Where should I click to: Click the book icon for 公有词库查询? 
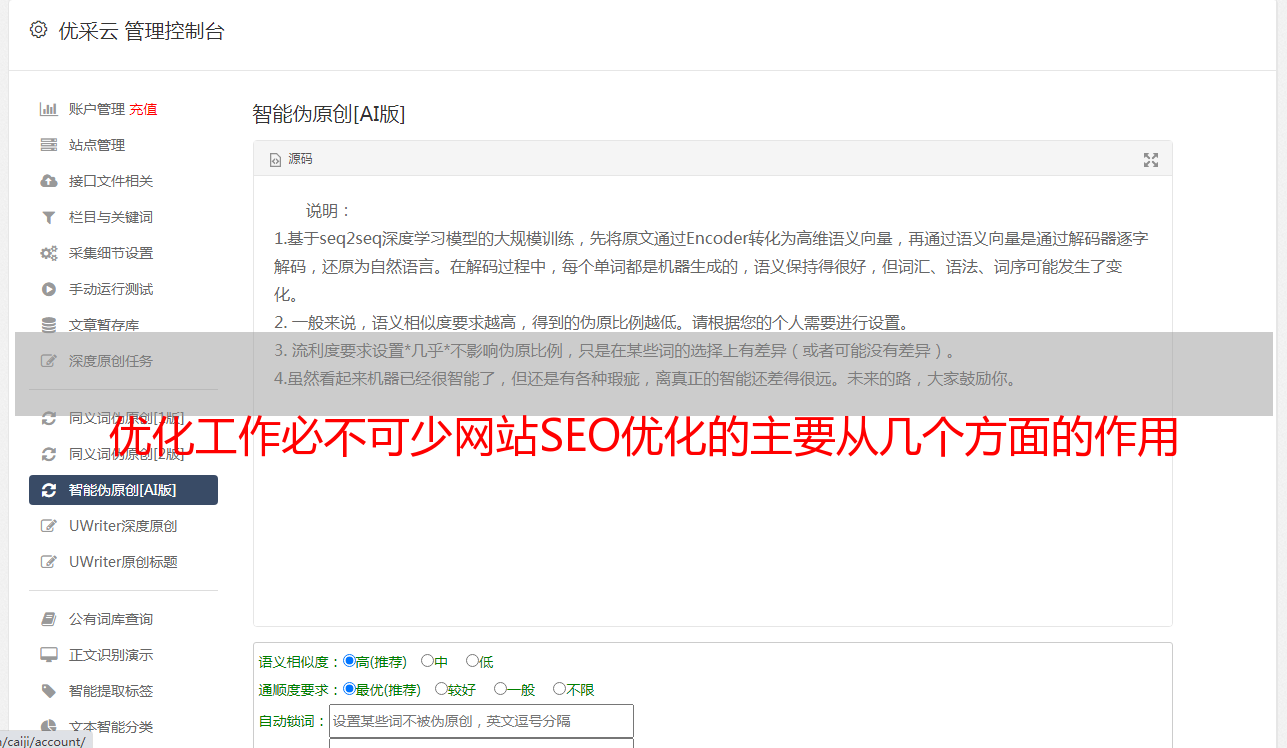[48, 619]
